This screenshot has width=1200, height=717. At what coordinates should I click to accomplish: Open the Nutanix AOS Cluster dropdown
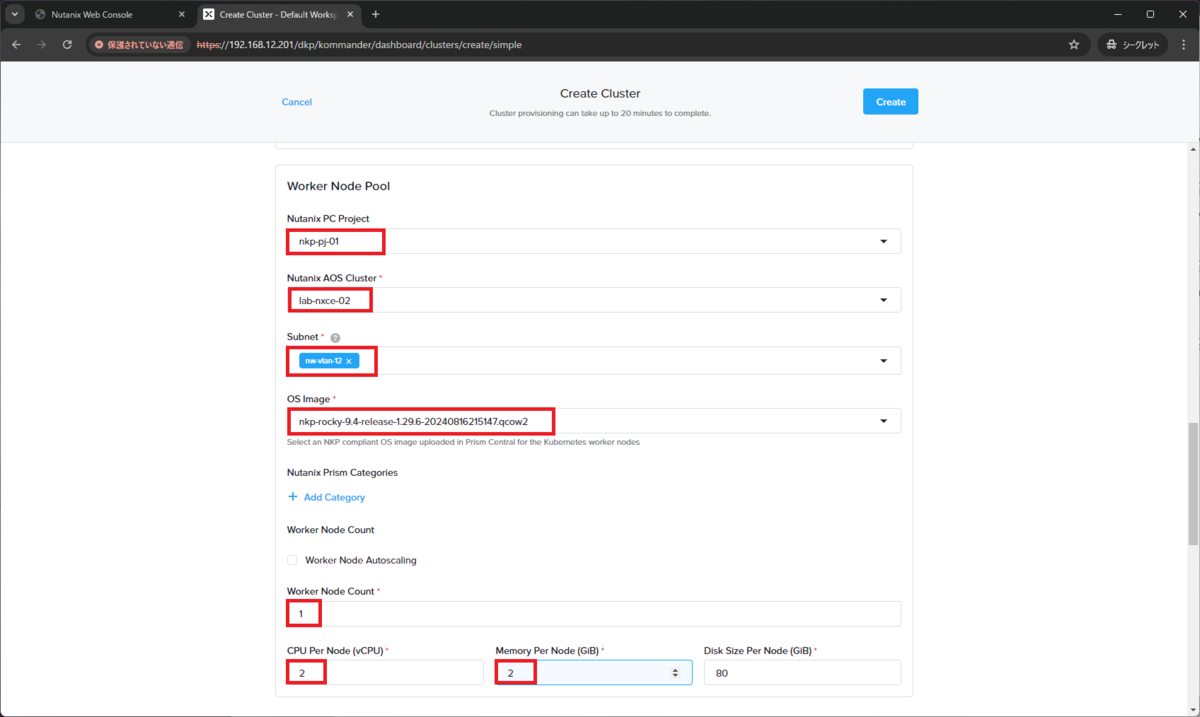click(x=594, y=300)
